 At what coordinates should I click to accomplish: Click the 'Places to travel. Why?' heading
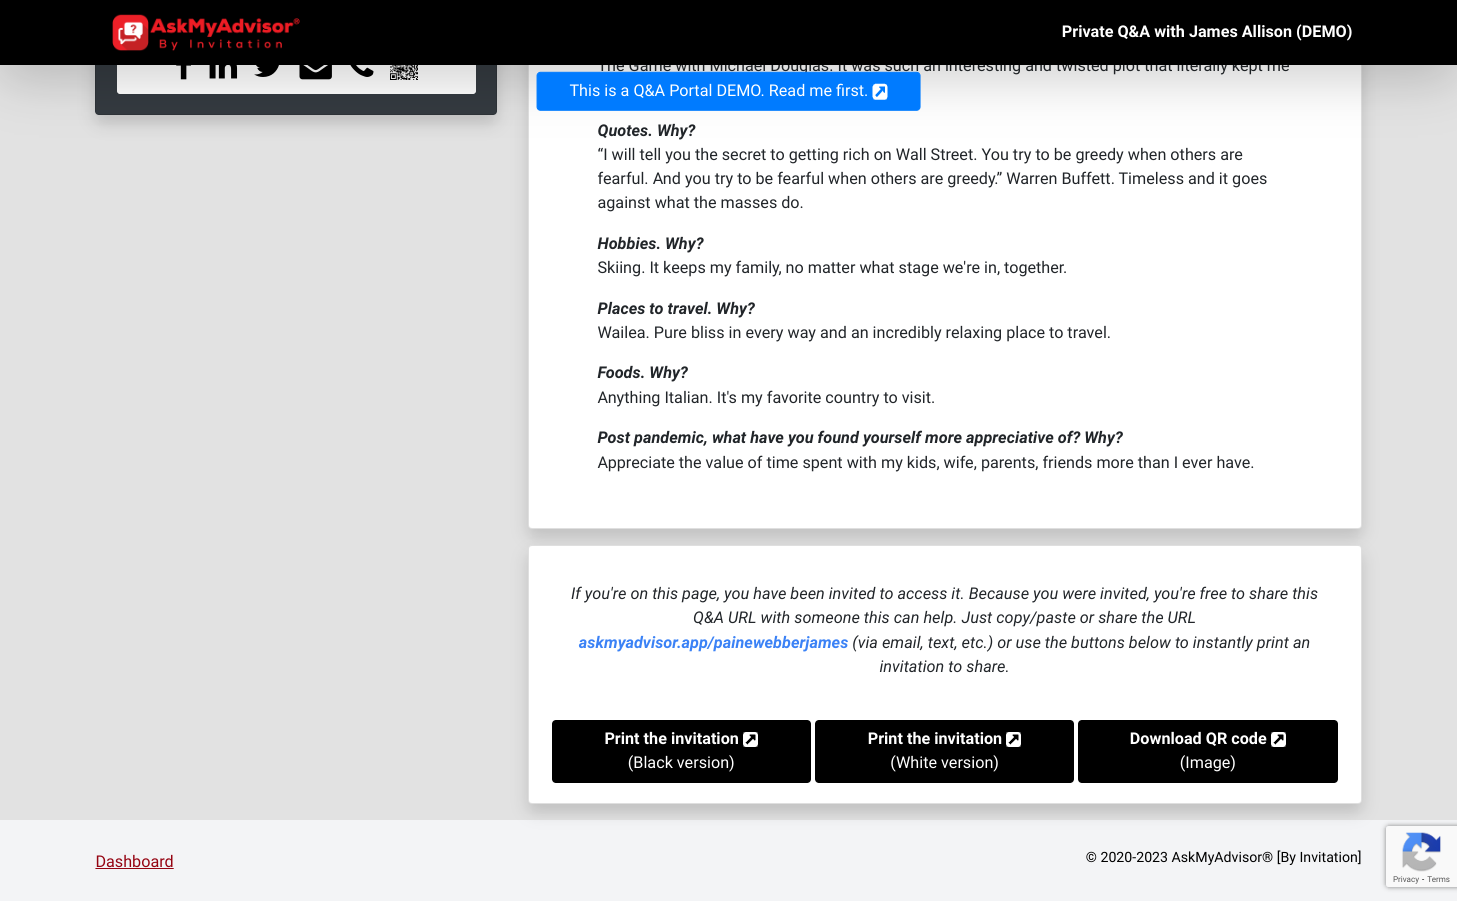676,309
